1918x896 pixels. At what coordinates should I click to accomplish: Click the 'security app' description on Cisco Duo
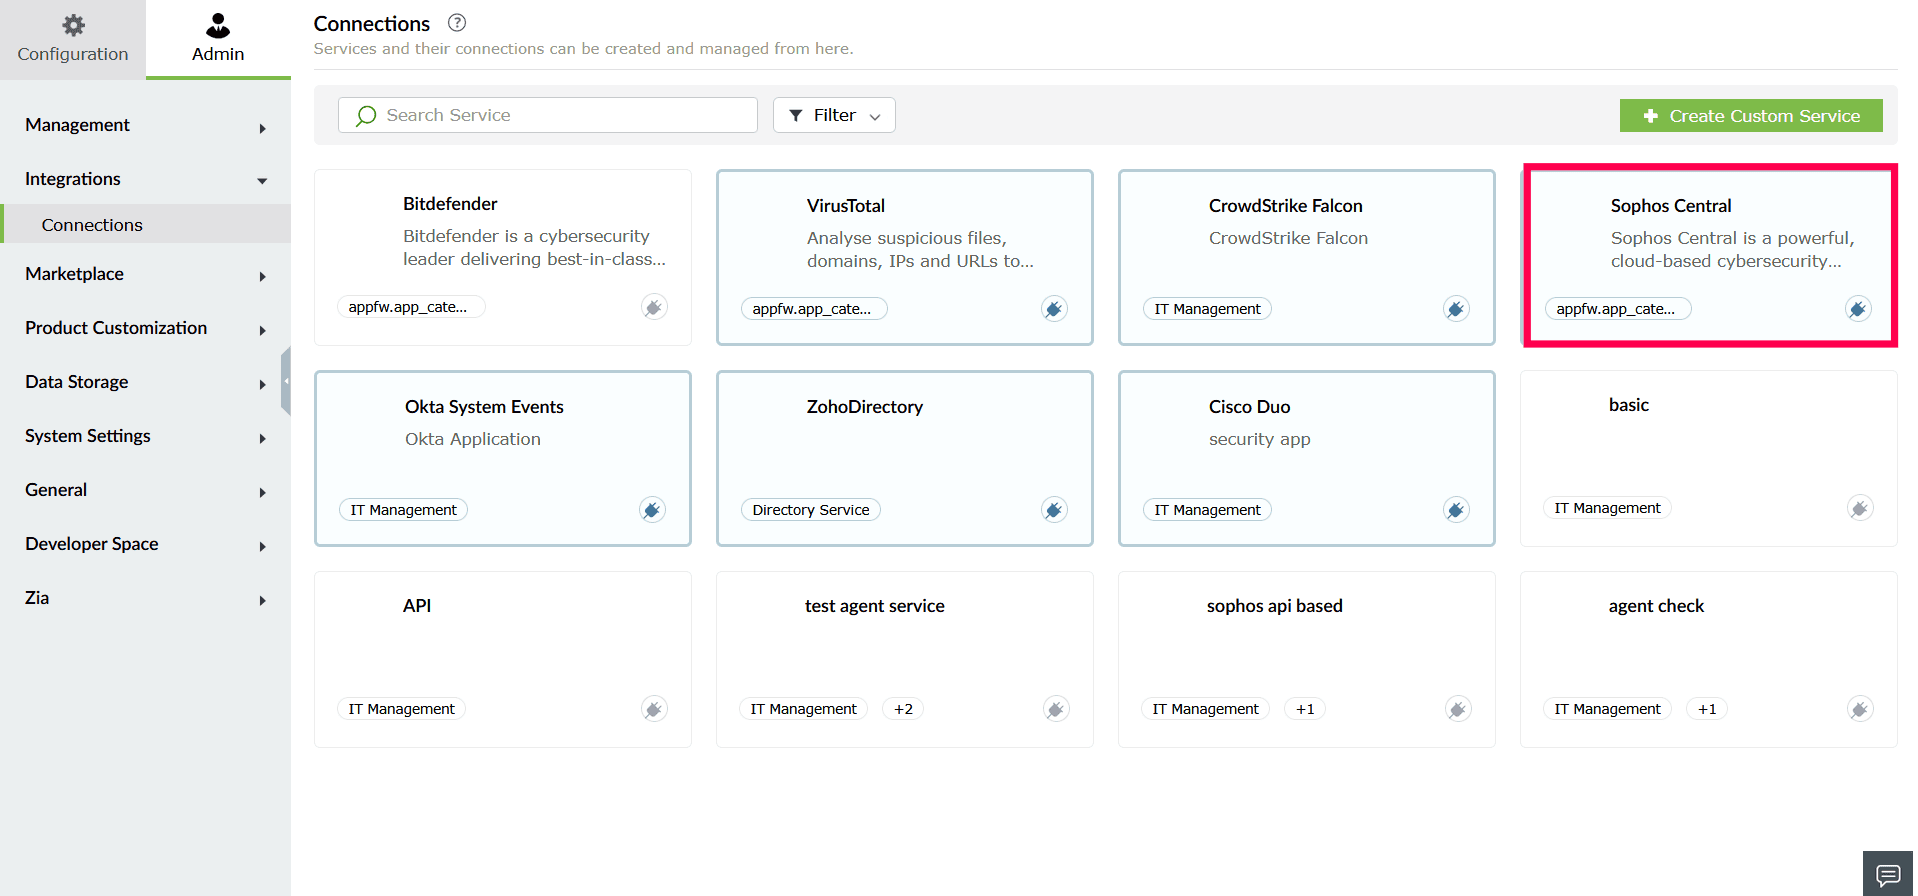click(1260, 439)
